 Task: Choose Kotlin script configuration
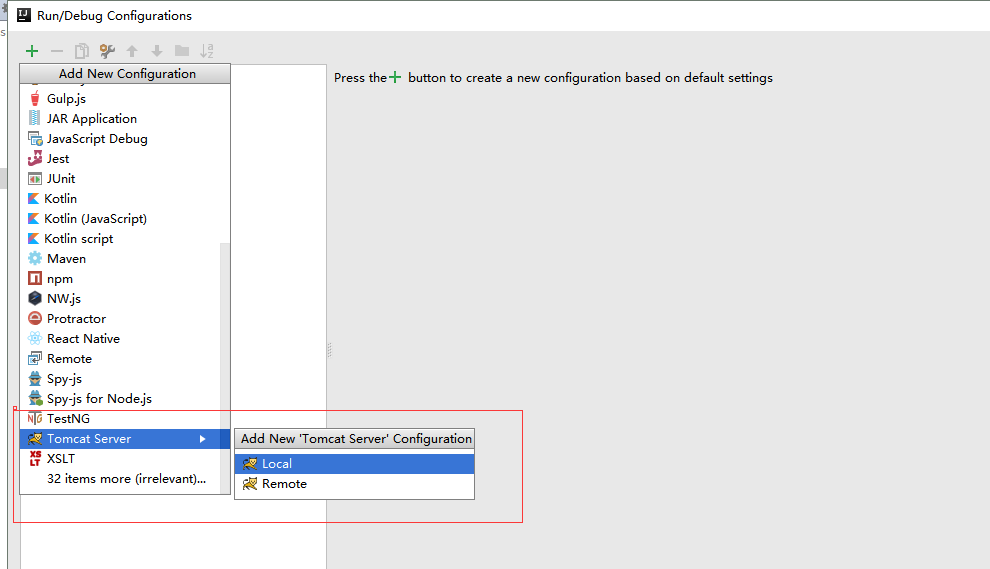click(x=125, y=239)
